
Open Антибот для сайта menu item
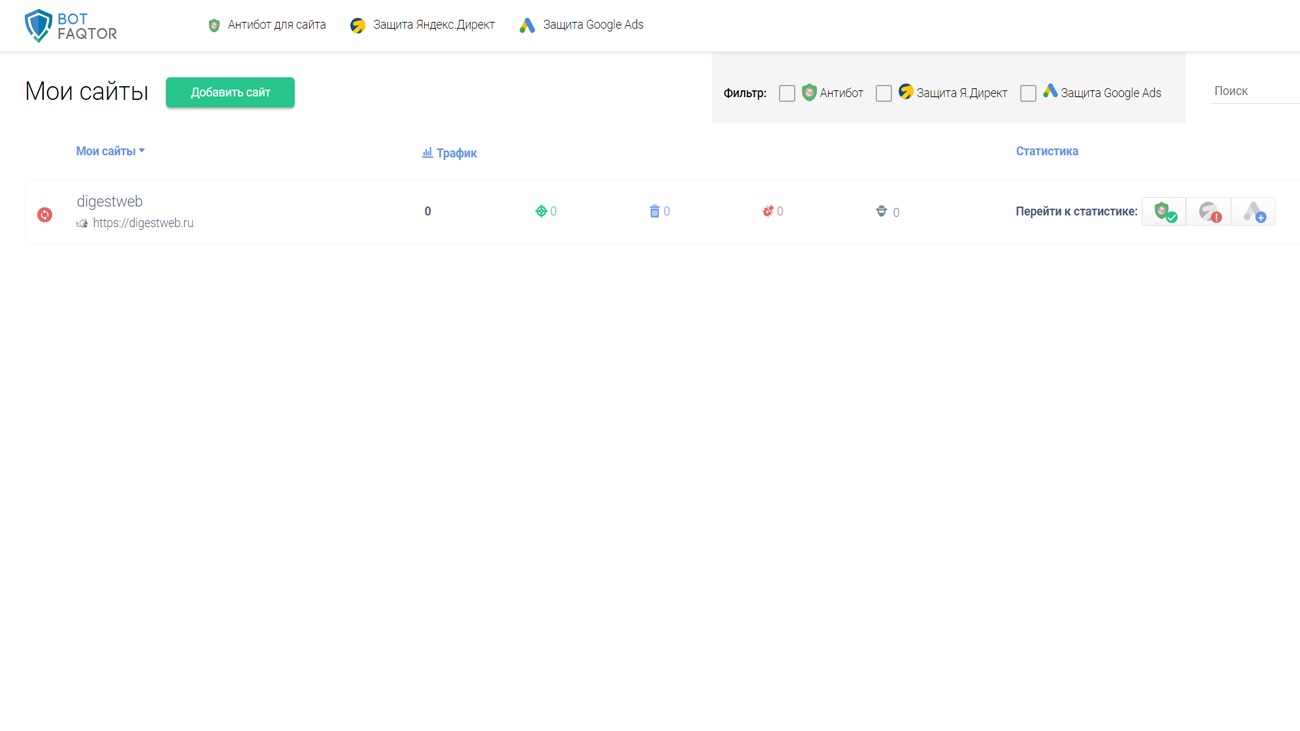[266, 25]
